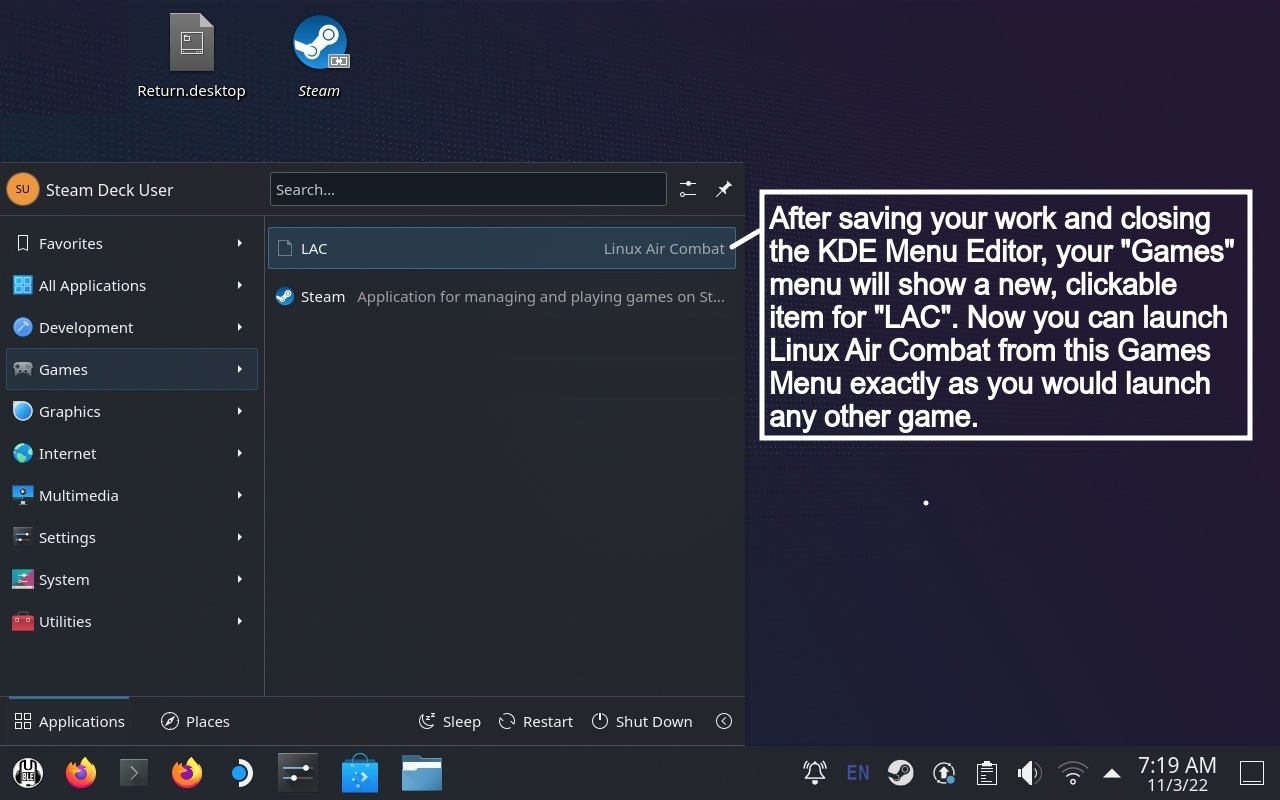This screenshot has height=800, width=1280.
Task: Open the launcher configure sliders icon
Action: pyautogui.click(x=688, y=189)
